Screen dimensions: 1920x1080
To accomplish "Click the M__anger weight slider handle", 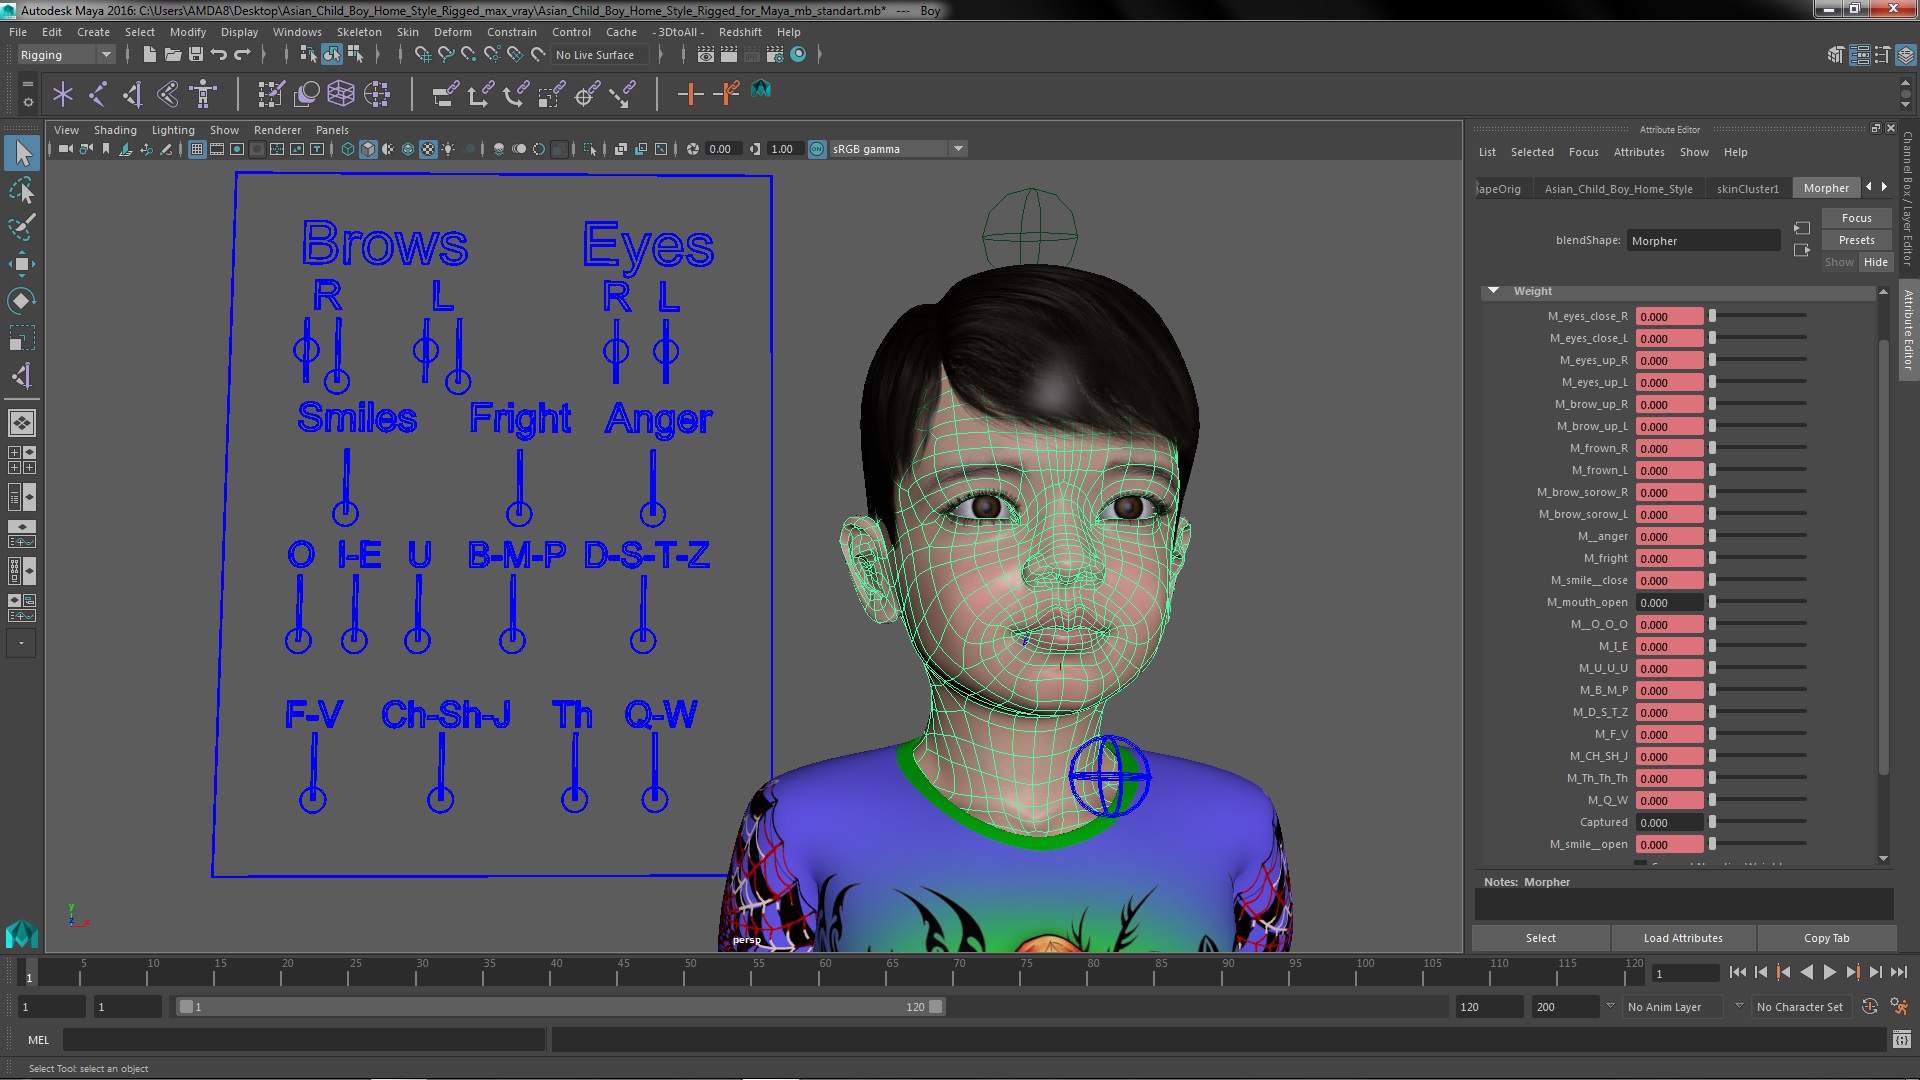I will pos(1712,536).
